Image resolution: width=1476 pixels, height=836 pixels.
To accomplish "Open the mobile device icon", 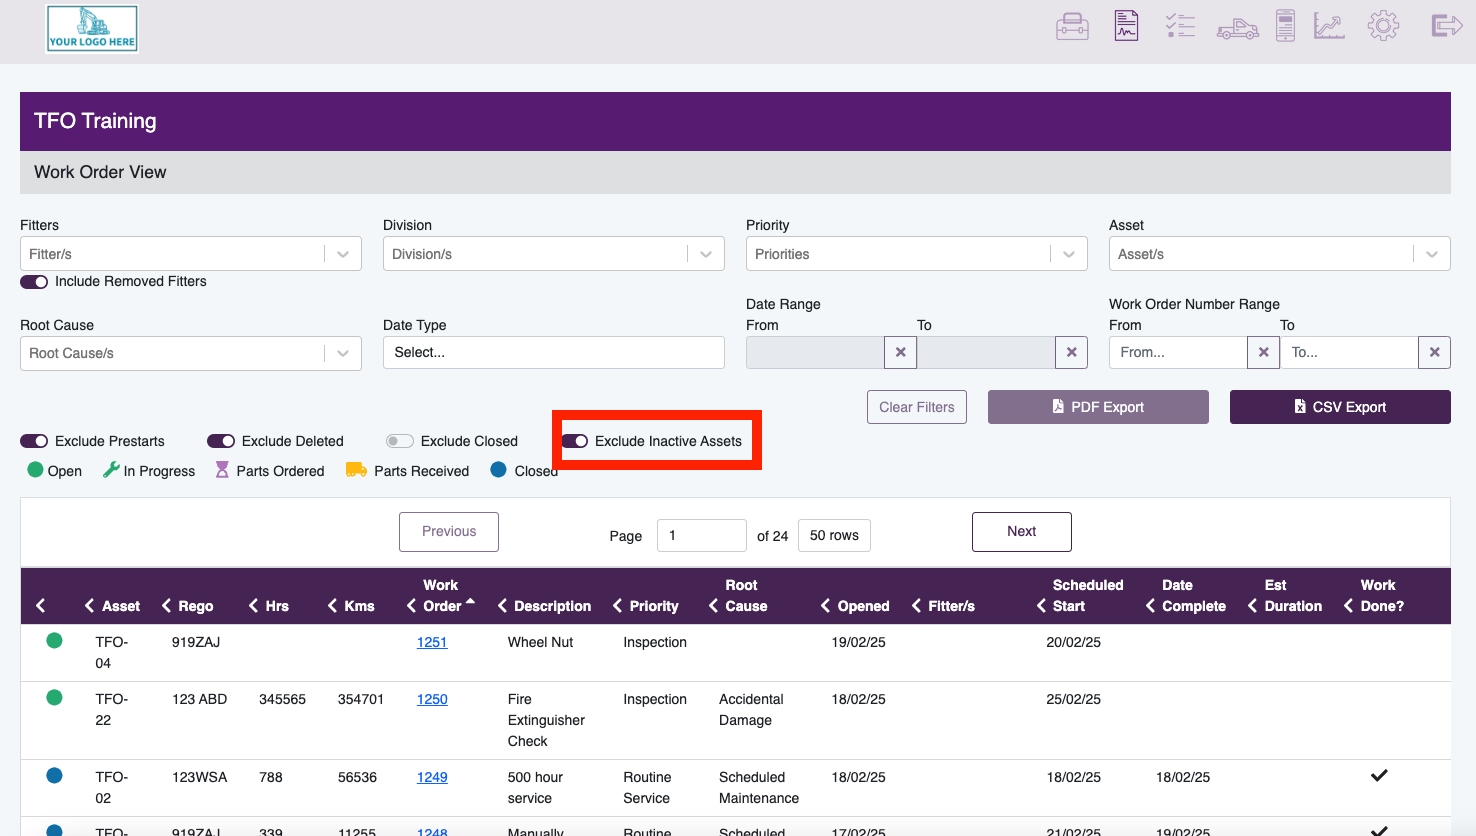I will coord(1286,26).
